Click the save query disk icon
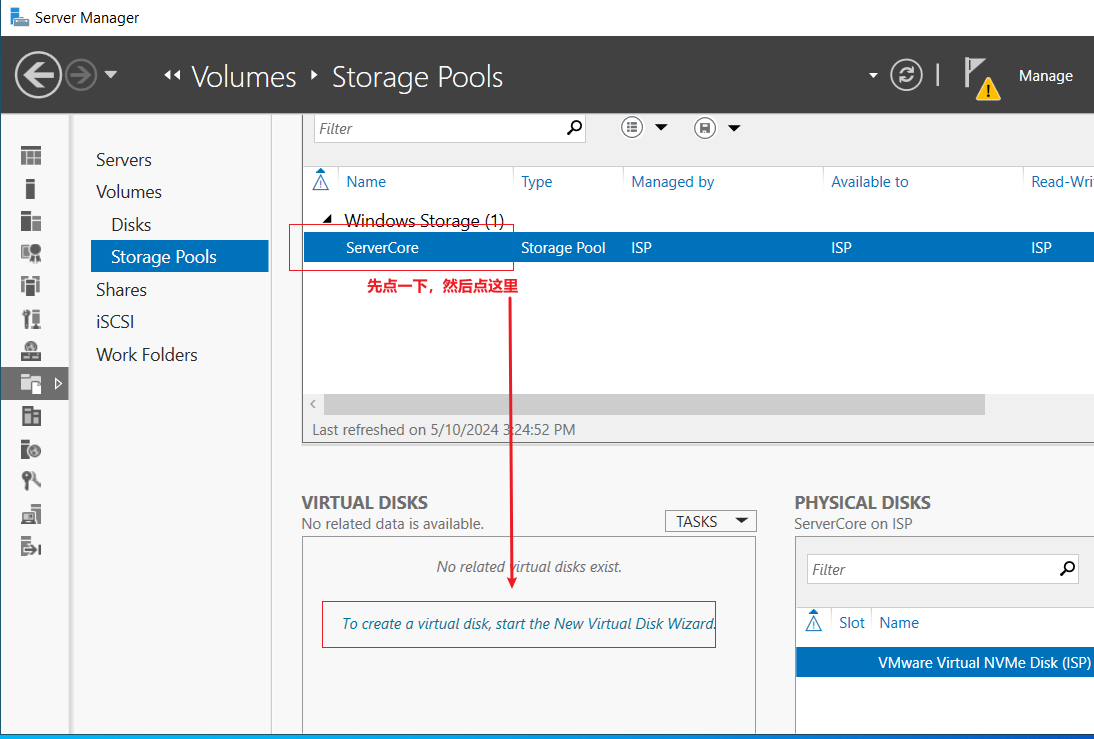 pos(705,128)
